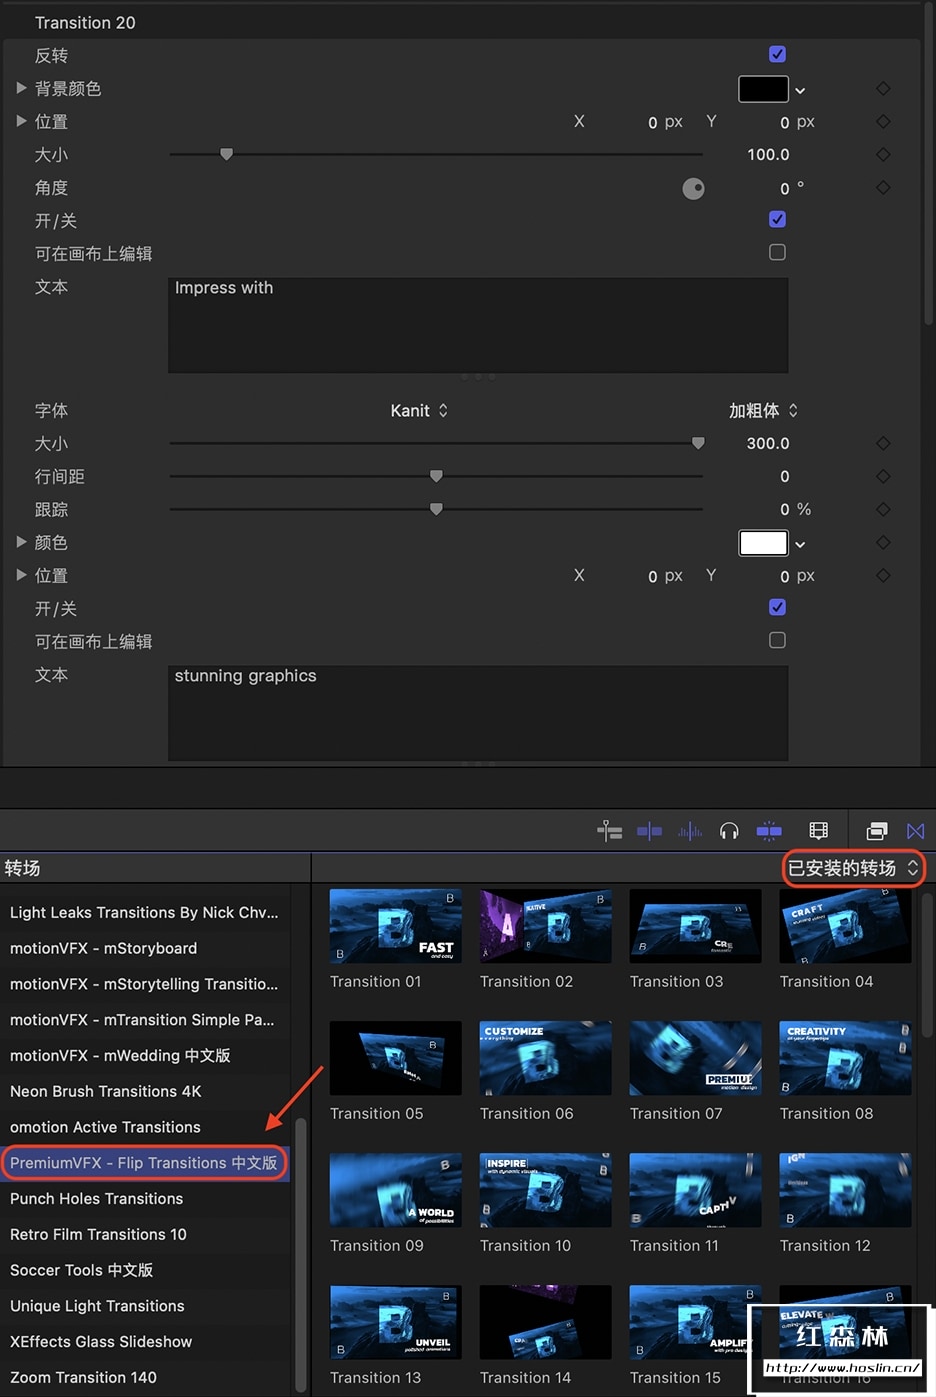The width and height of the screenshot is (936, 1397).
Task: Add keyframe for second 位置 parameter
Action: 883,575
